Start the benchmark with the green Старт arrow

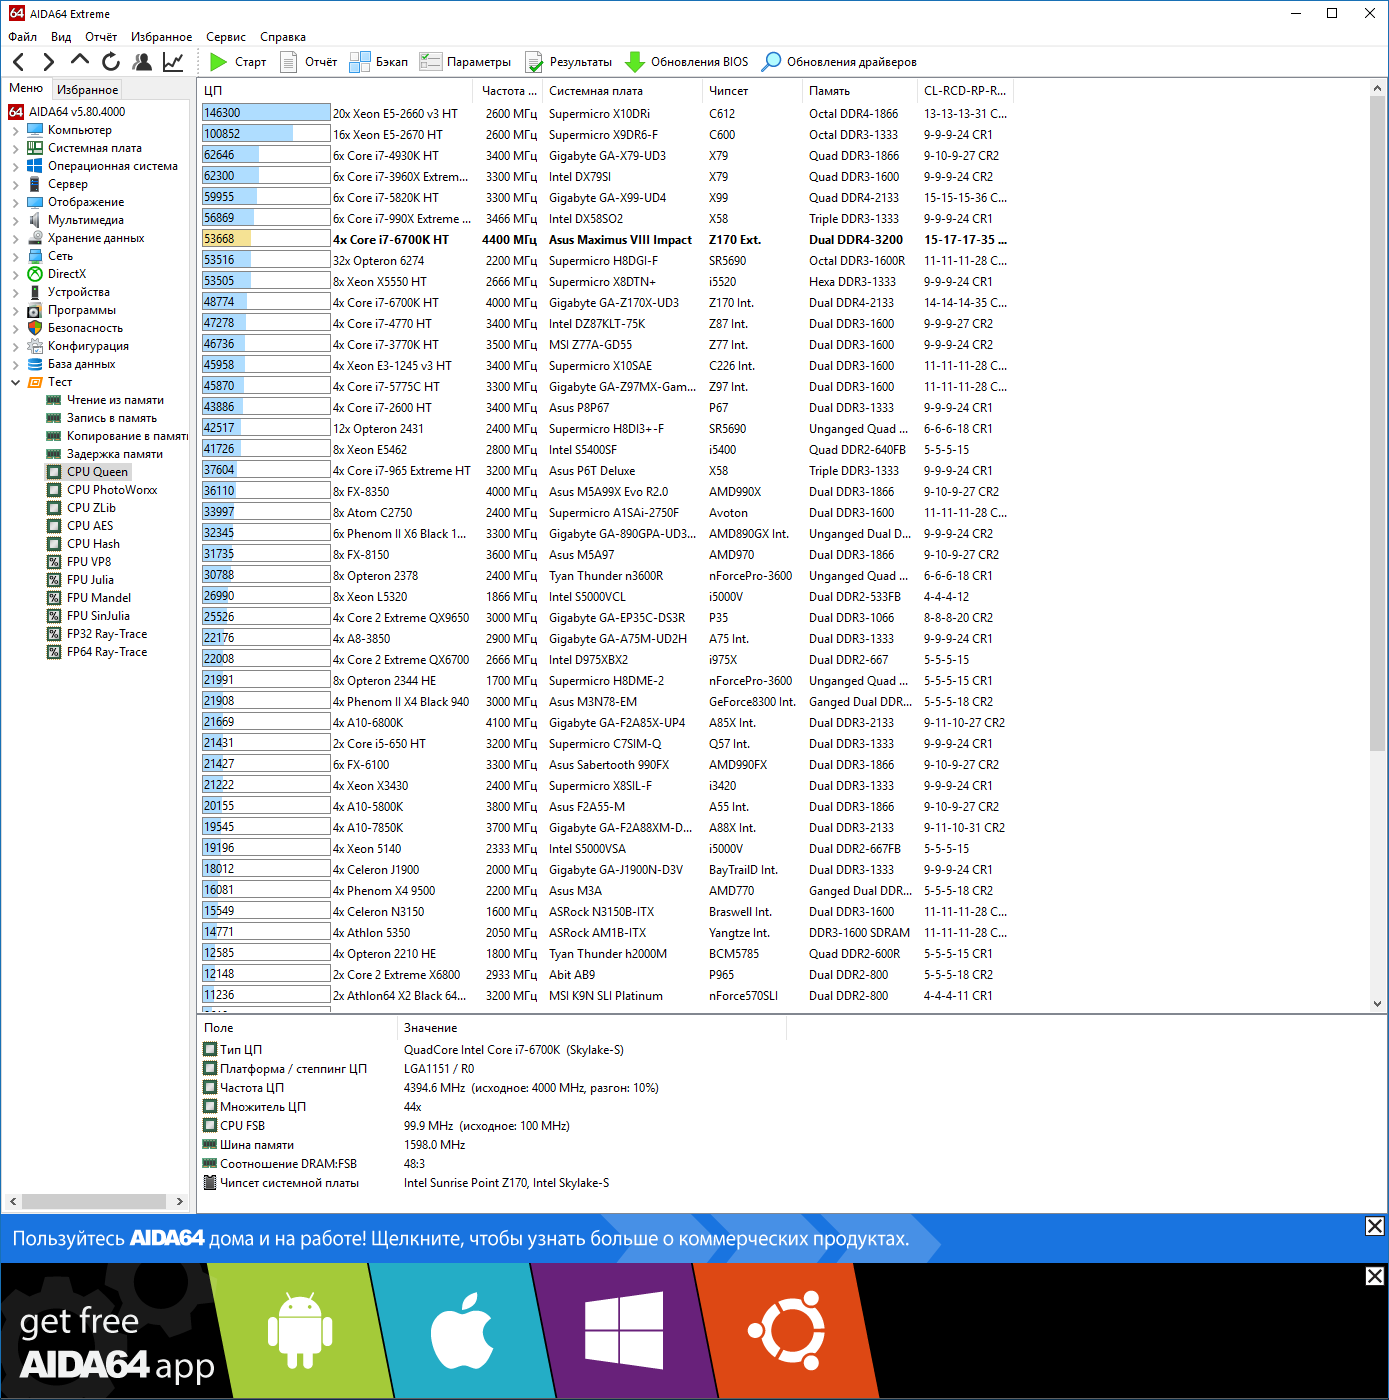[x=219, y=62]
